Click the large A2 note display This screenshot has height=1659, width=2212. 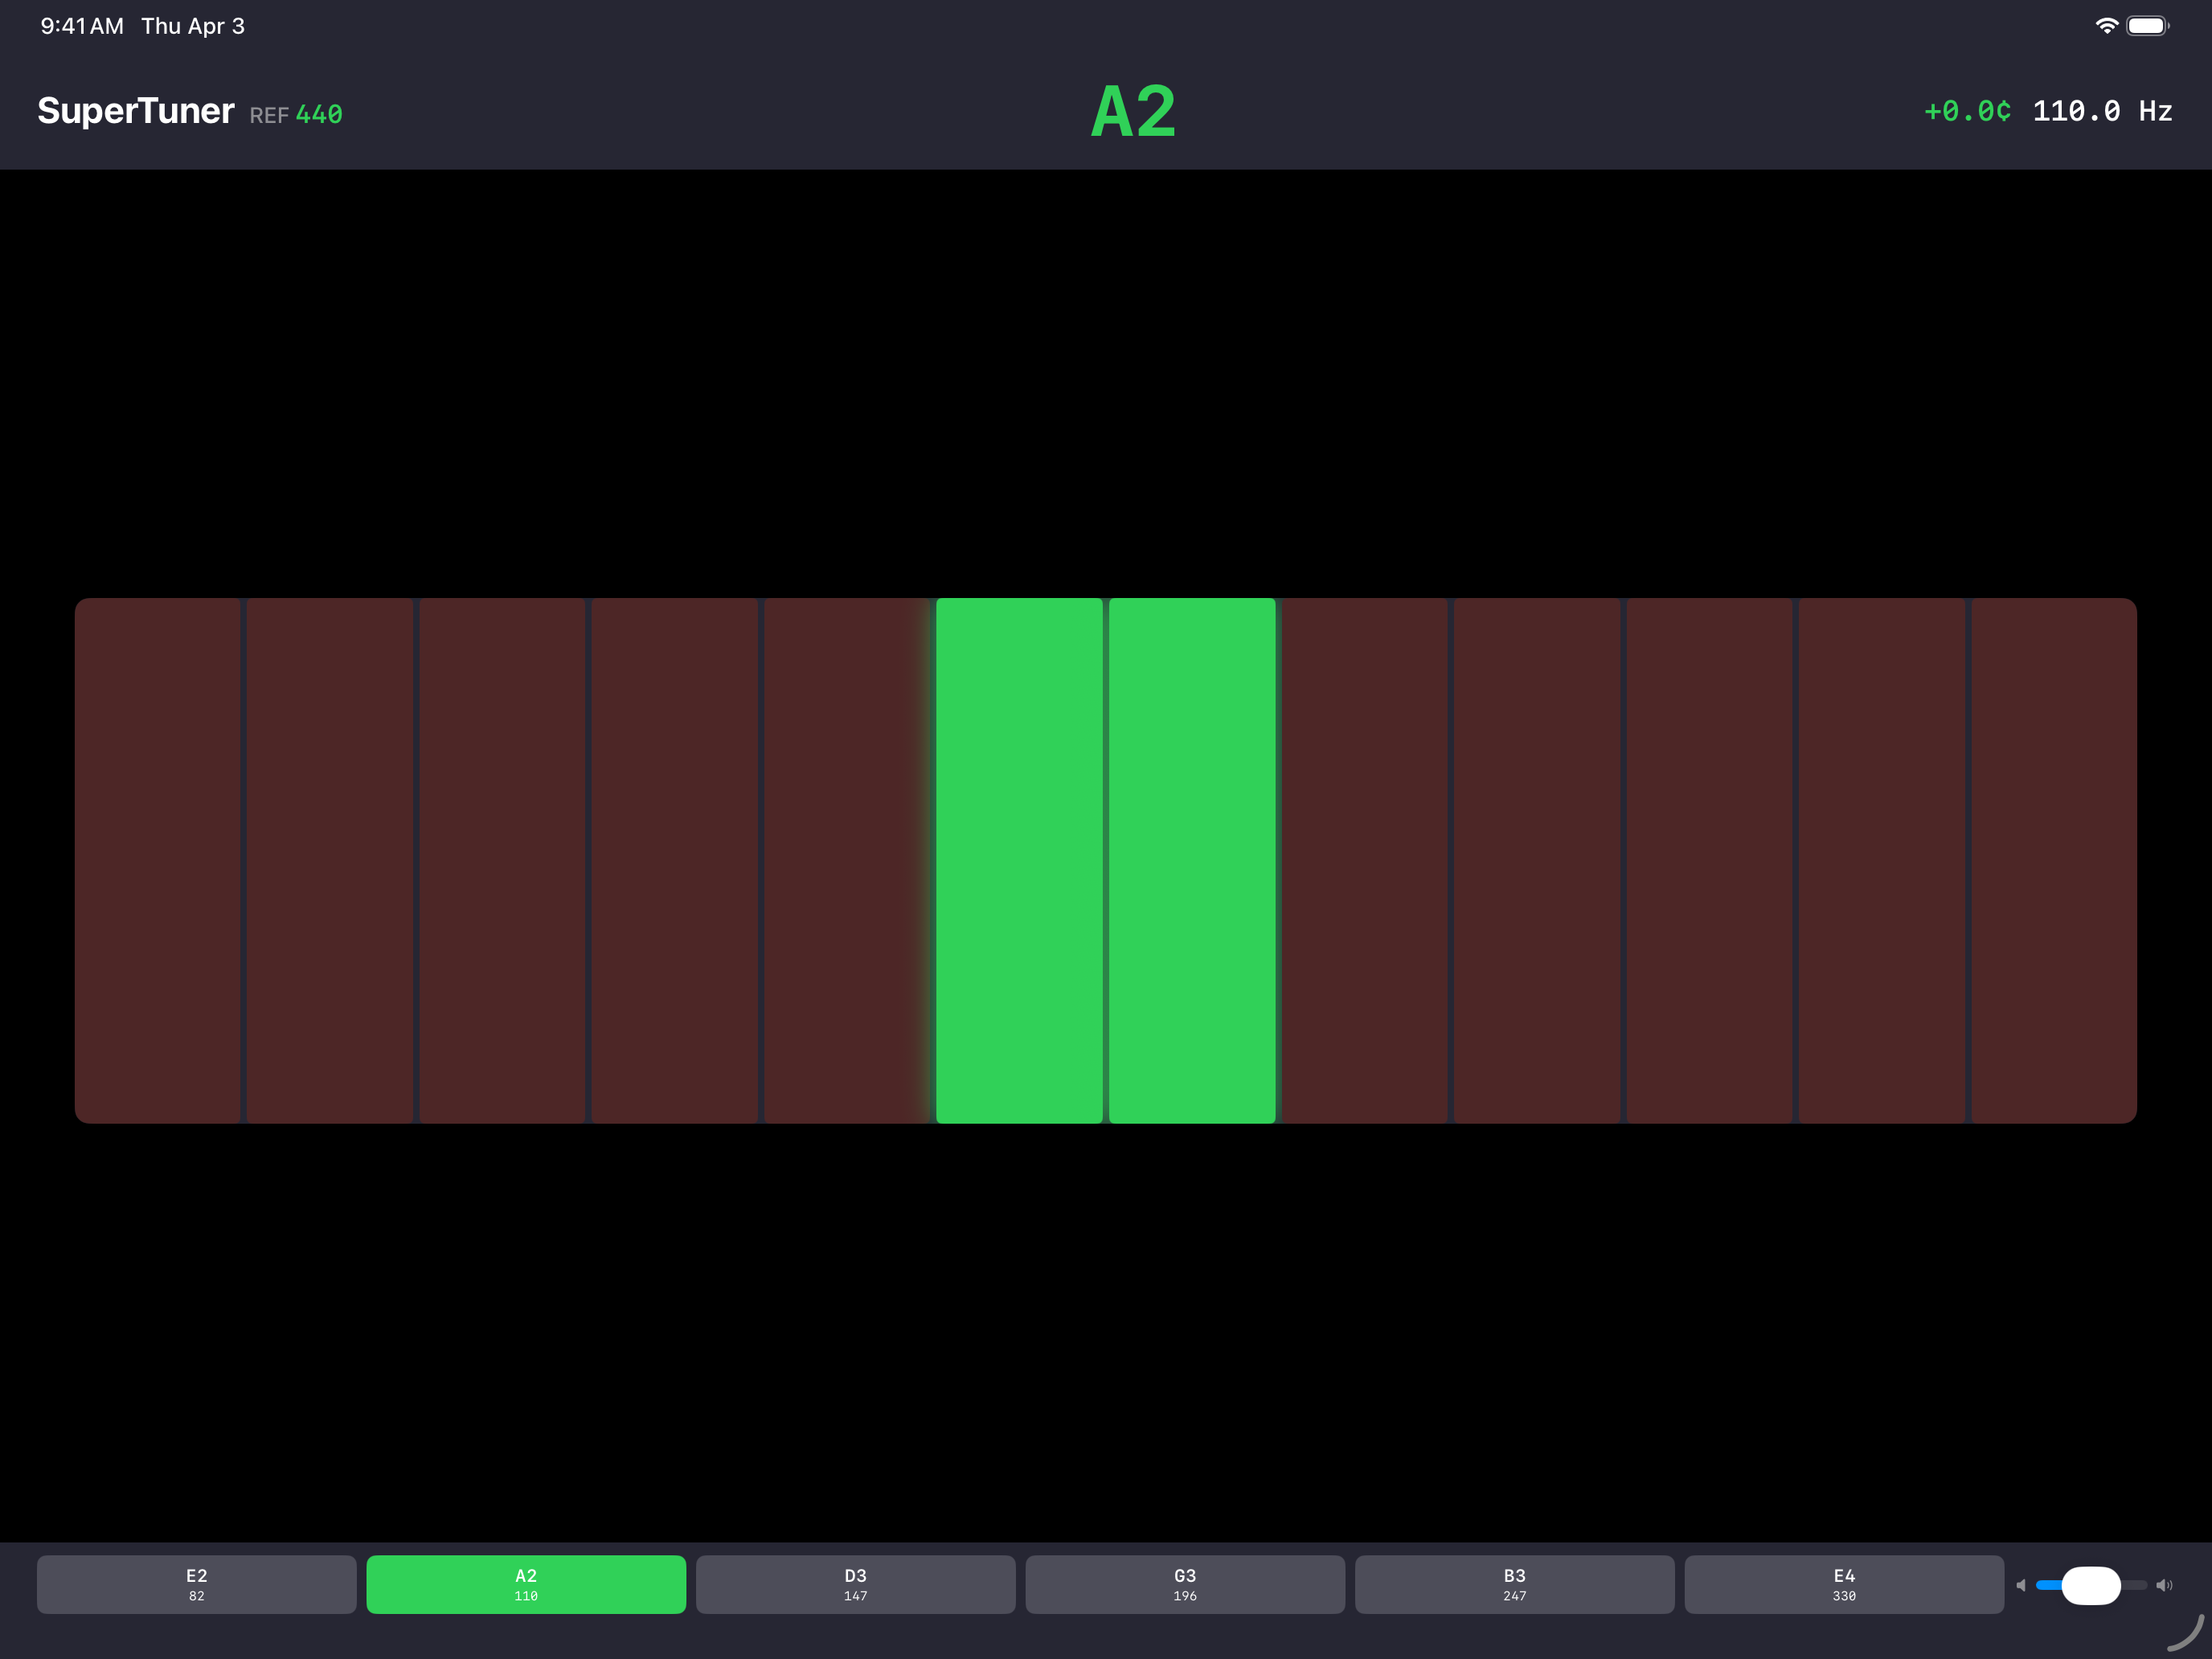coord(1133,111)
